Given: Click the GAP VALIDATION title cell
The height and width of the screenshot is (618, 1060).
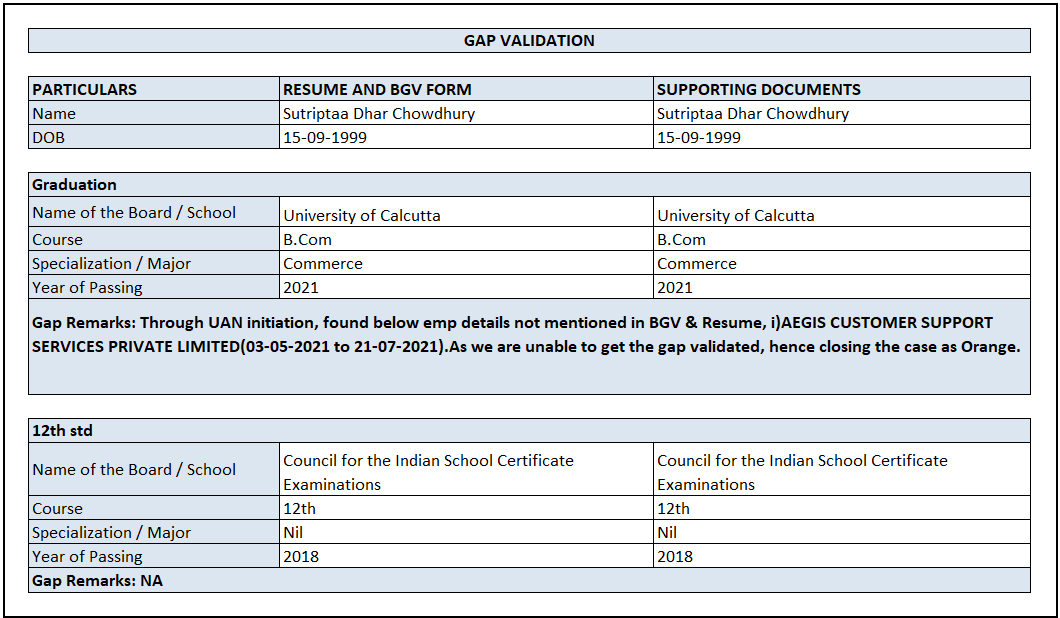Looking at the screenshot, I should pos(529,41).
